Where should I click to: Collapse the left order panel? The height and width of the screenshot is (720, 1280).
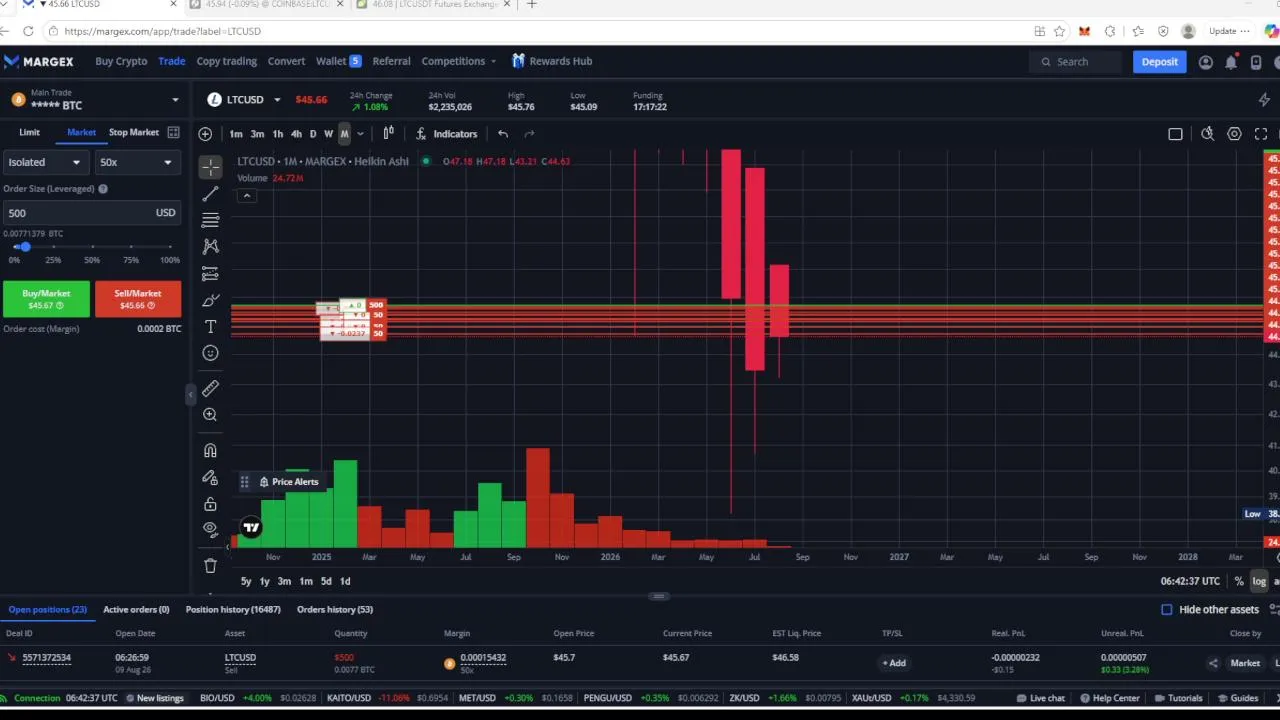190,396
